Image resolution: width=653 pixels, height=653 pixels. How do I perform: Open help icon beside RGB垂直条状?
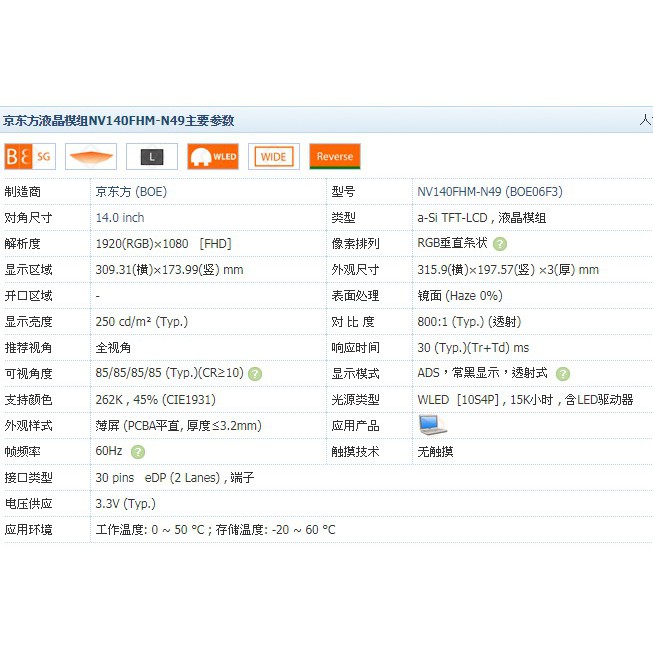pos(500,243)
